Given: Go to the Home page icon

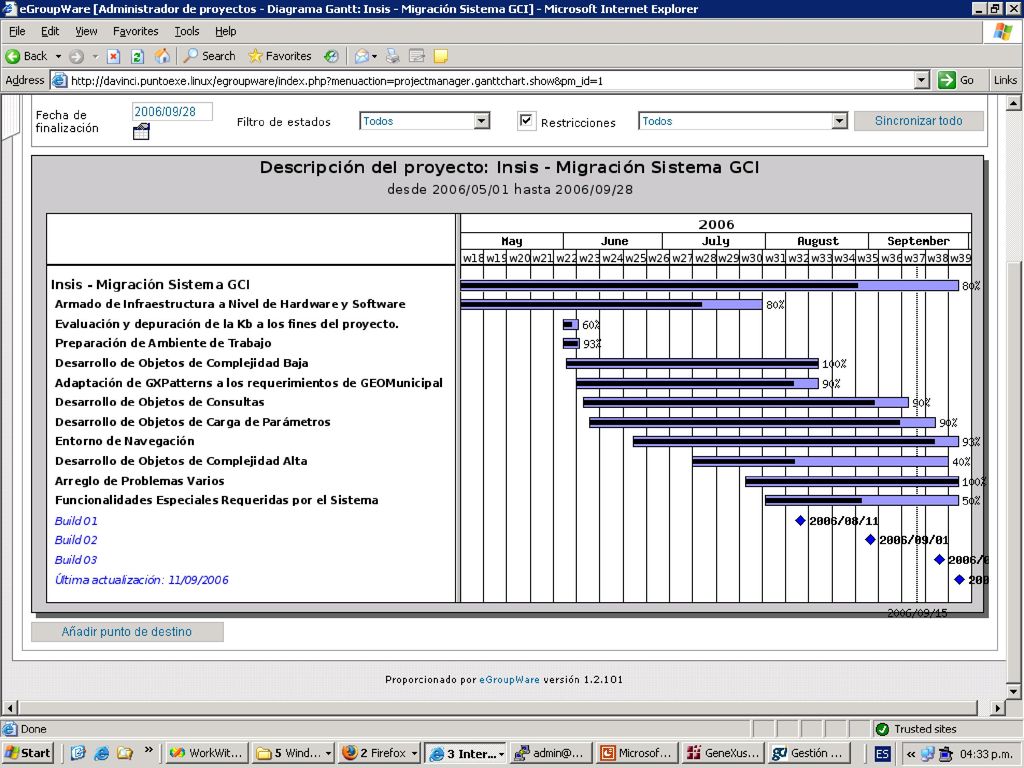Looking at the screenshot, I should click(x=162, y=56).
